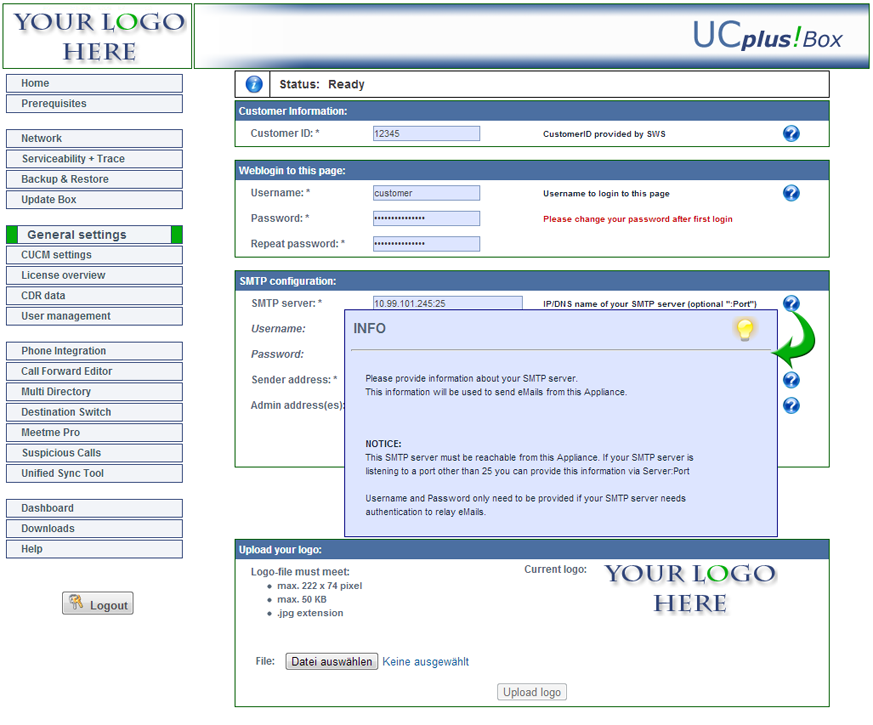Open help icon for Sender address
The image size is (873, 725).
(791, 380)
